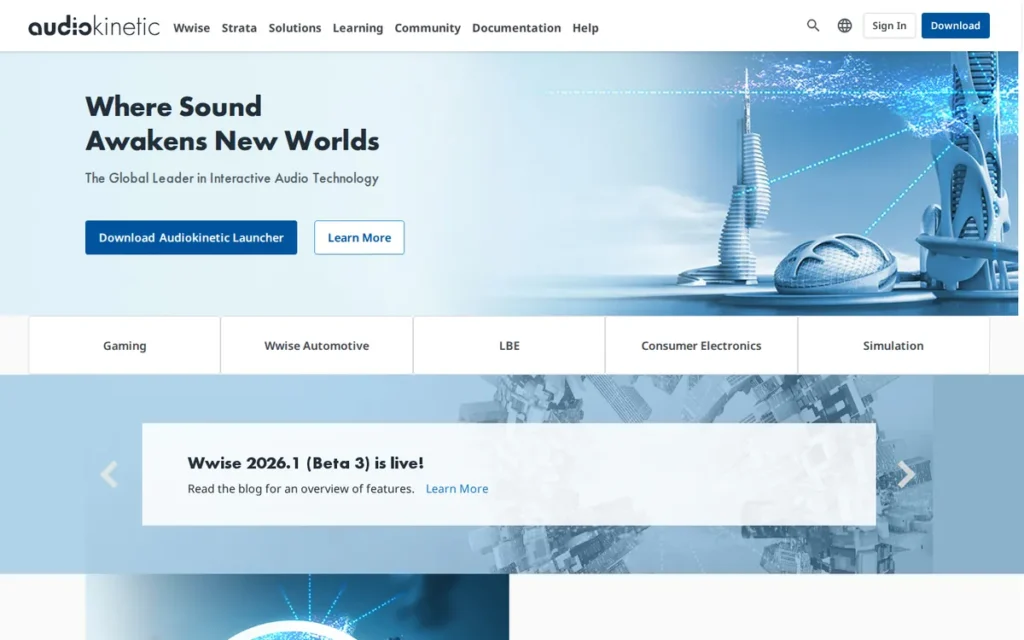
Task: Click 'Where Sound Awakens New Worlds' headline
Action: [232, 123]
